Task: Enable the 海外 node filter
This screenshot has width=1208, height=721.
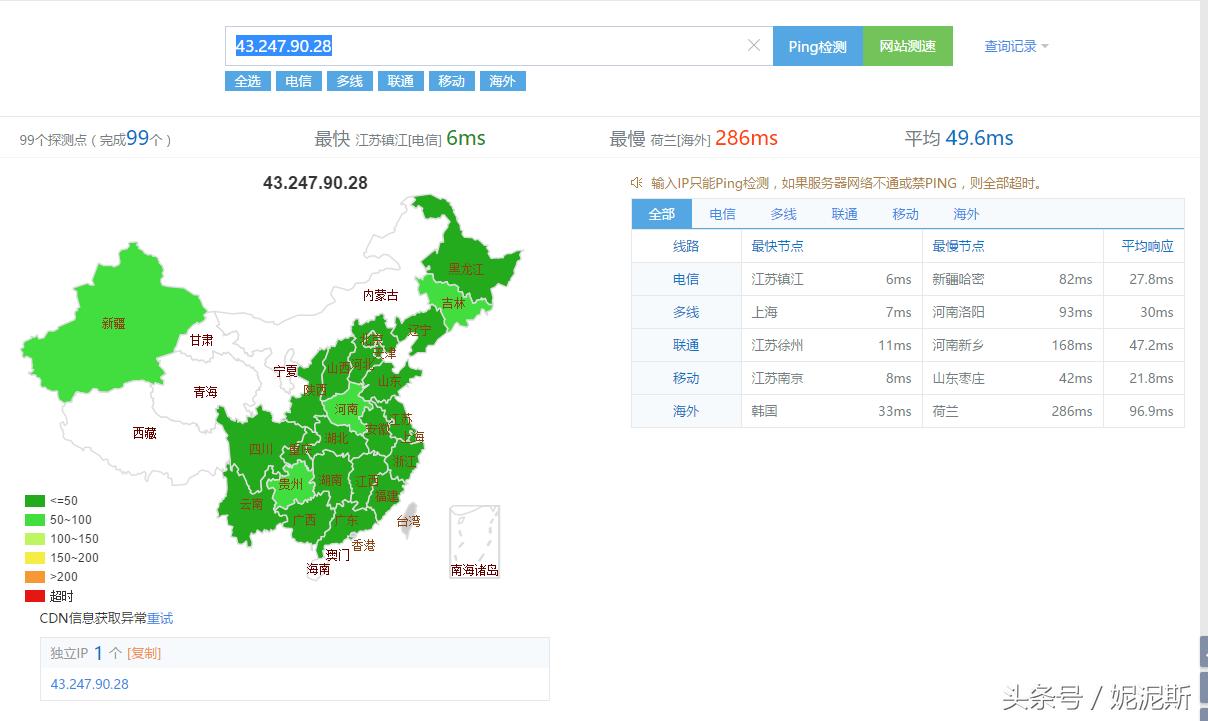Action: (x=502, y=81)
